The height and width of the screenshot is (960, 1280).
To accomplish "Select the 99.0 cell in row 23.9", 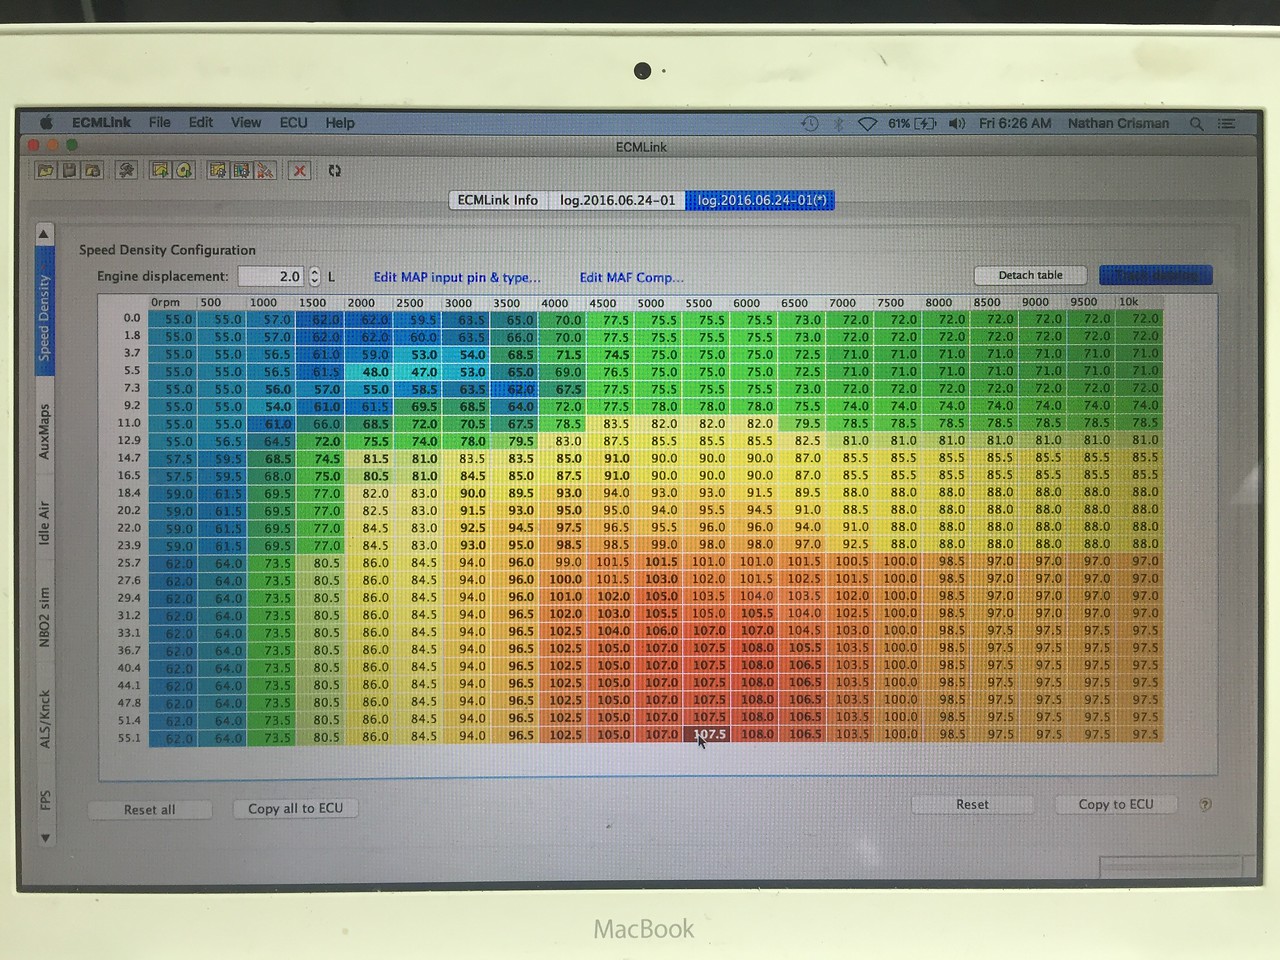I will pyautogui.click(x=659, y=545).
